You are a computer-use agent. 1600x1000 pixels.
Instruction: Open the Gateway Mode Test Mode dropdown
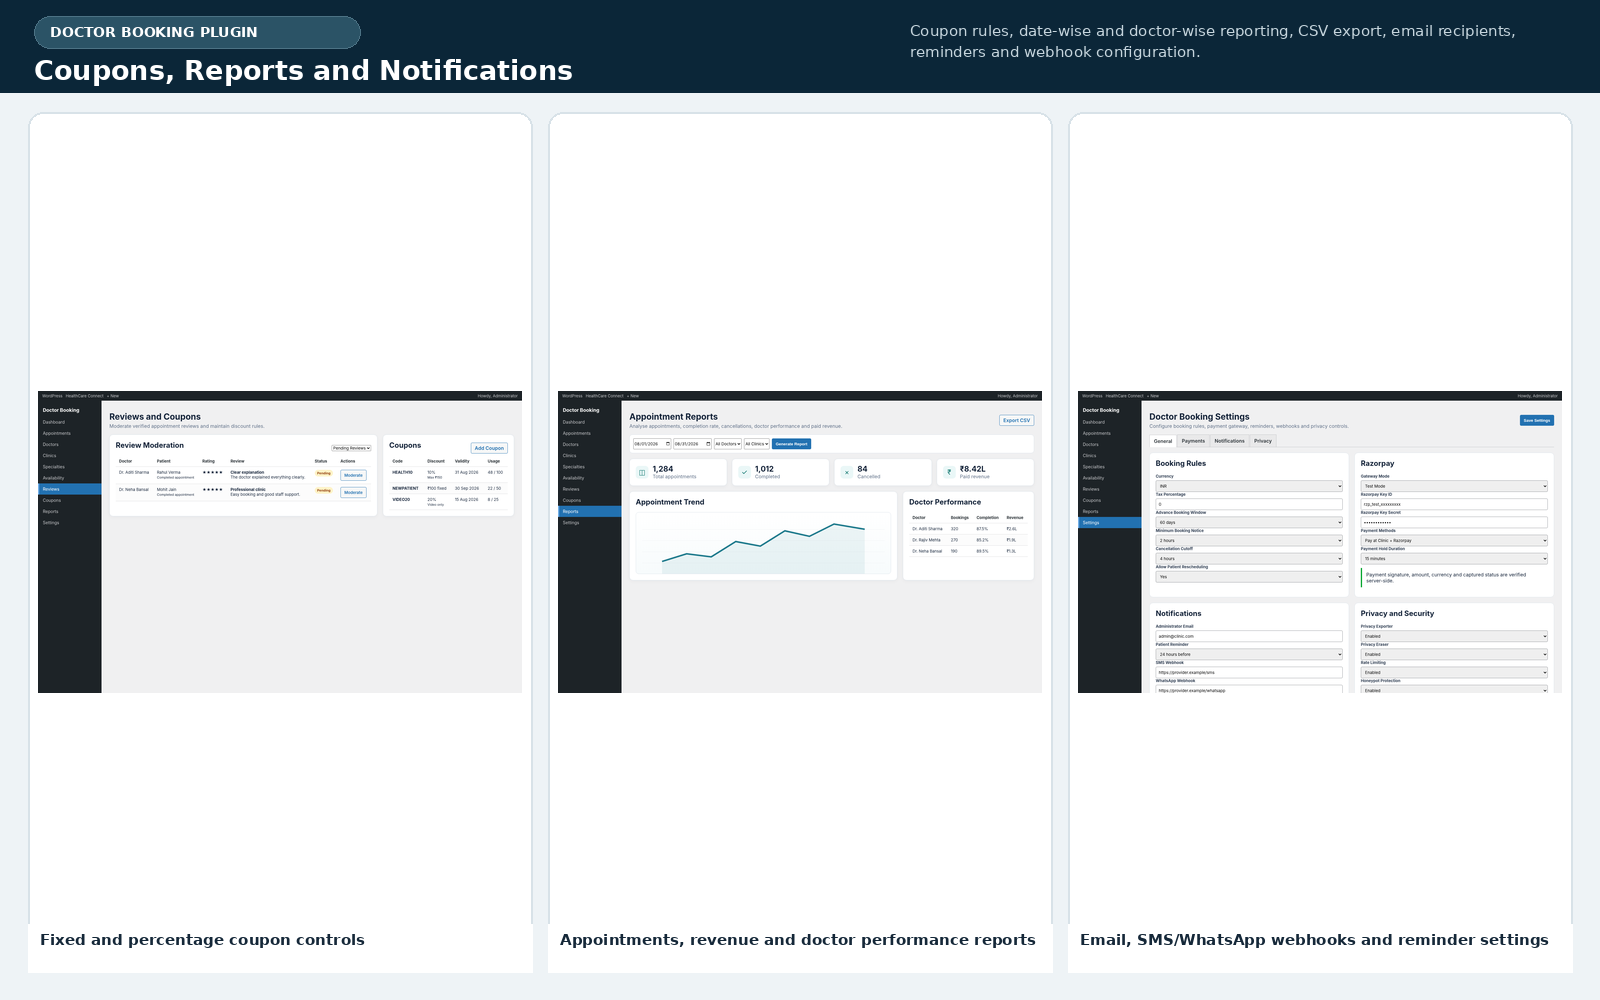1454,486
